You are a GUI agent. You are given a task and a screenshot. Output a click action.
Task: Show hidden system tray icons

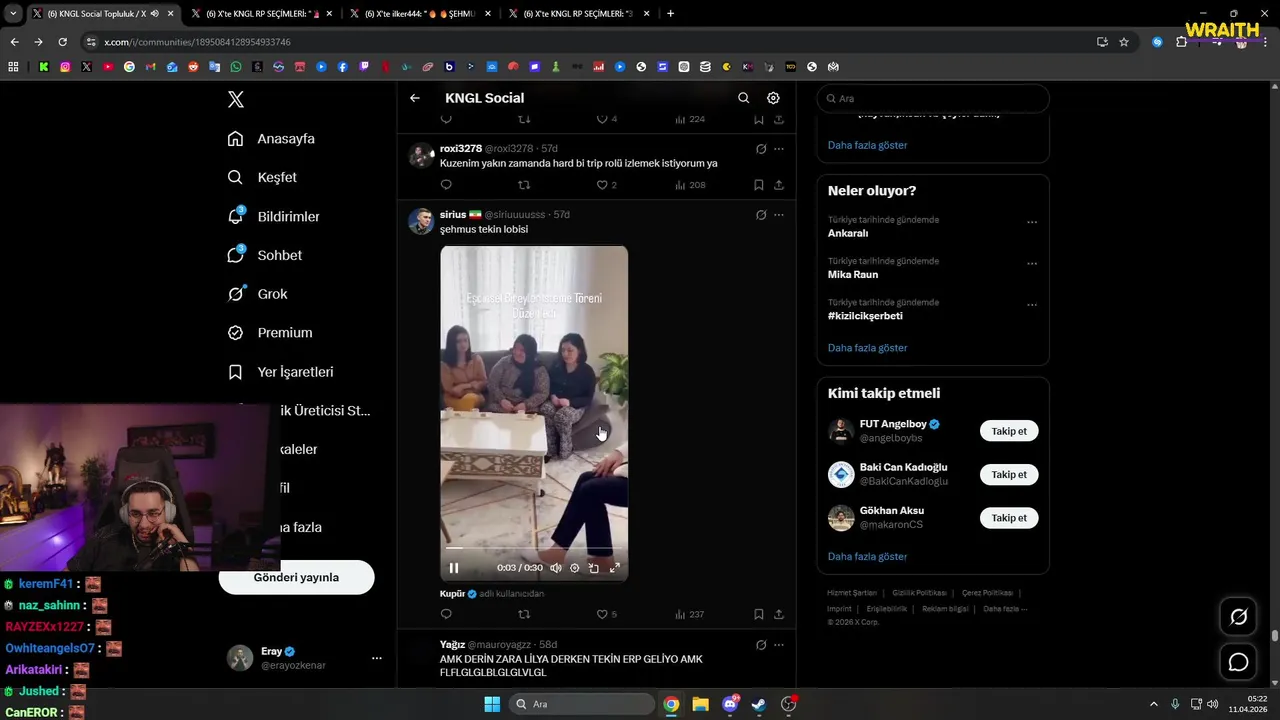(x=1153, y=704)
